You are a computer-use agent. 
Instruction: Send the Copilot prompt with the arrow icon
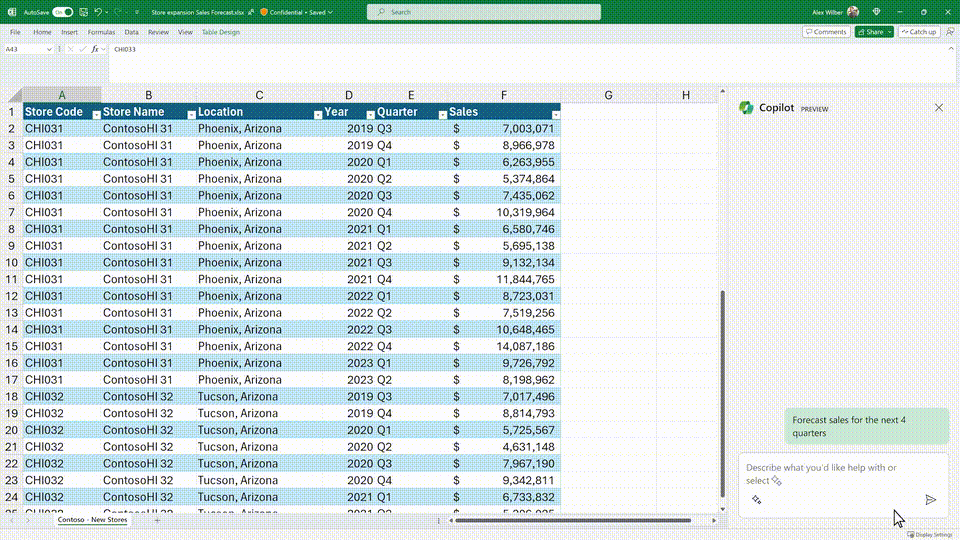click(x=930, y=499)
